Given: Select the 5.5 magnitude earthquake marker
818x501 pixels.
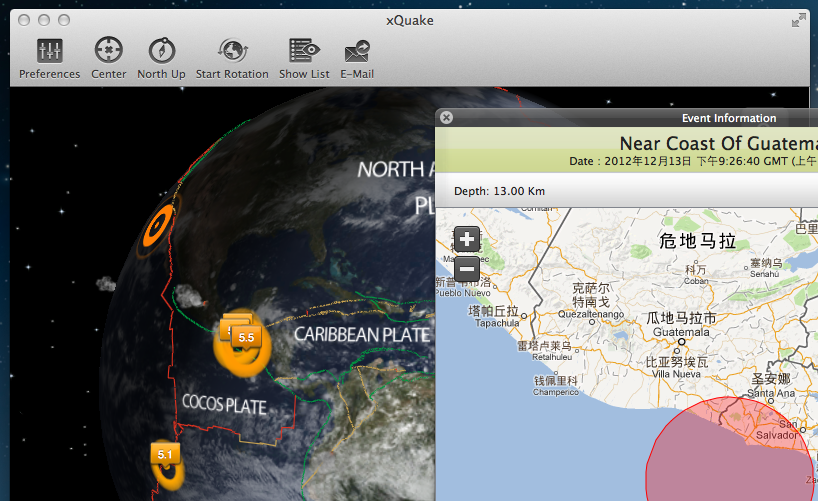Looking at the screenshot, I should click(x=246, y=338).
